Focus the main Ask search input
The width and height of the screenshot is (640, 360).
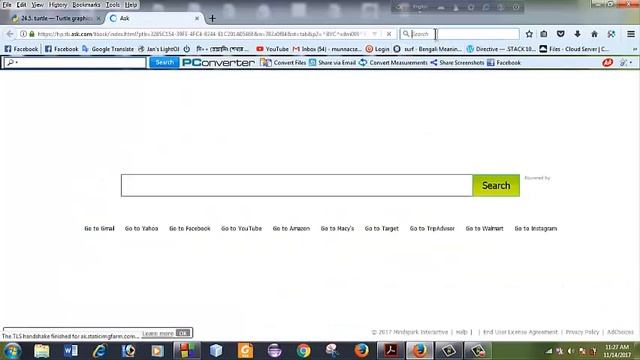pyautogui.click(x=297, y=185)
